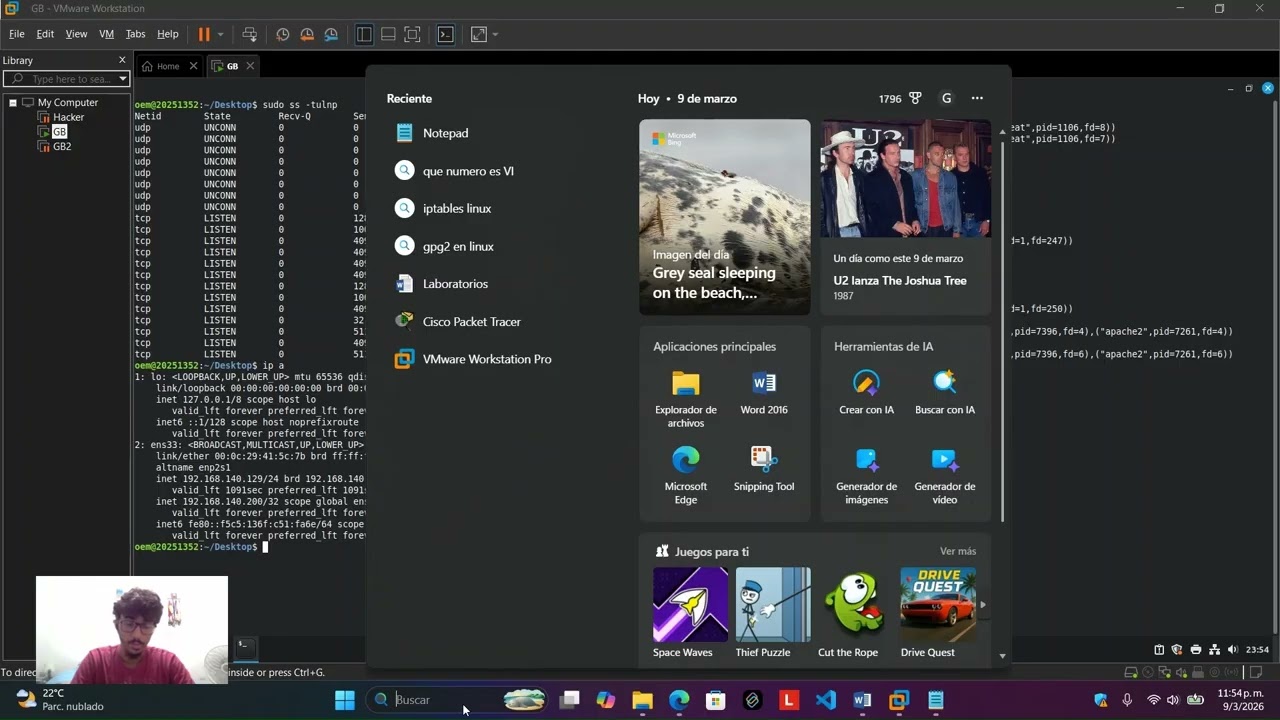Image resolution: width=1280 pixels, height=720 pixels.
Task: Open the Drive Quest game
Action: point(938,612)
